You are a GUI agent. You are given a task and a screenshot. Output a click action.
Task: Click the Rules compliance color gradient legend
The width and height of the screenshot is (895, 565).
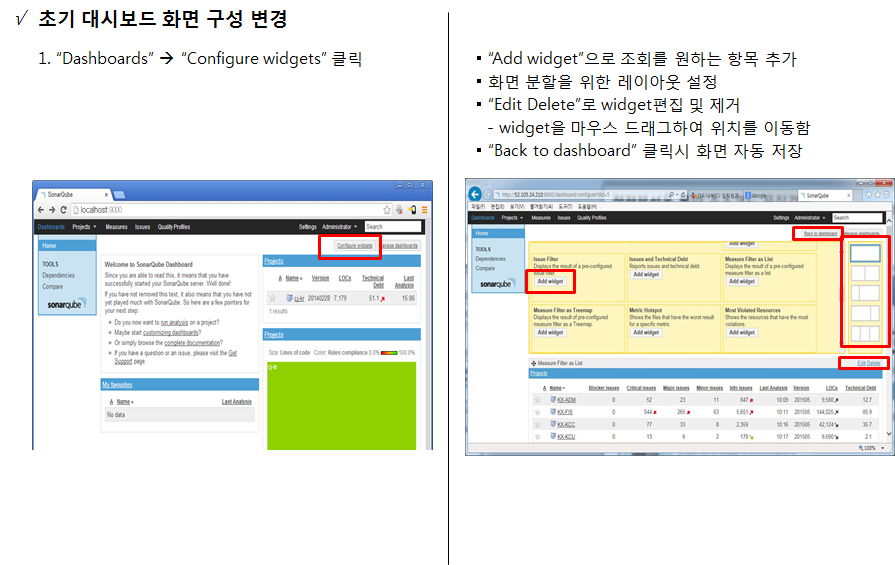tap(389, 353)
